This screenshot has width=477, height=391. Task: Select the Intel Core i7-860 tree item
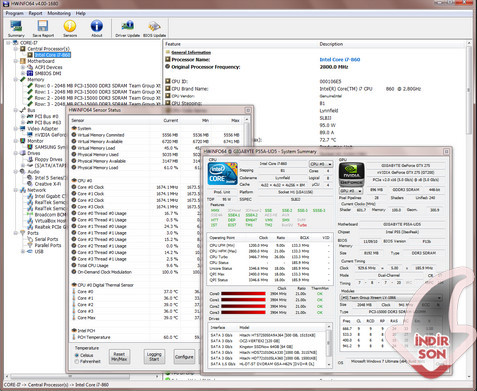(52, 55)
